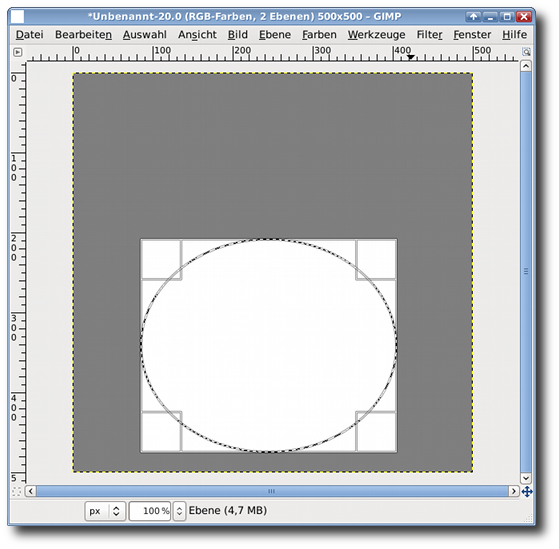559x549 pixels.
Task: Click the horizontal scrollbar left arrow
Action: pyautogui.click(x=31, y=492)
